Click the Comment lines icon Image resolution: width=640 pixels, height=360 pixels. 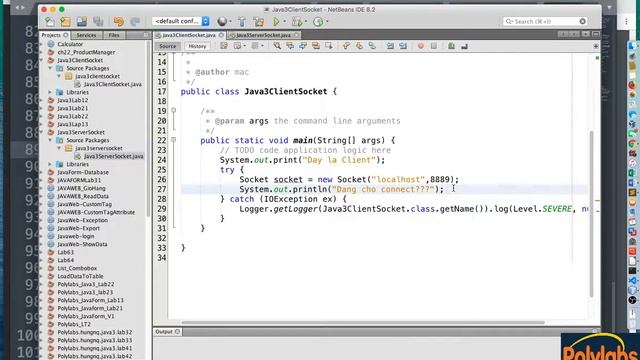[x=451, y=46]
